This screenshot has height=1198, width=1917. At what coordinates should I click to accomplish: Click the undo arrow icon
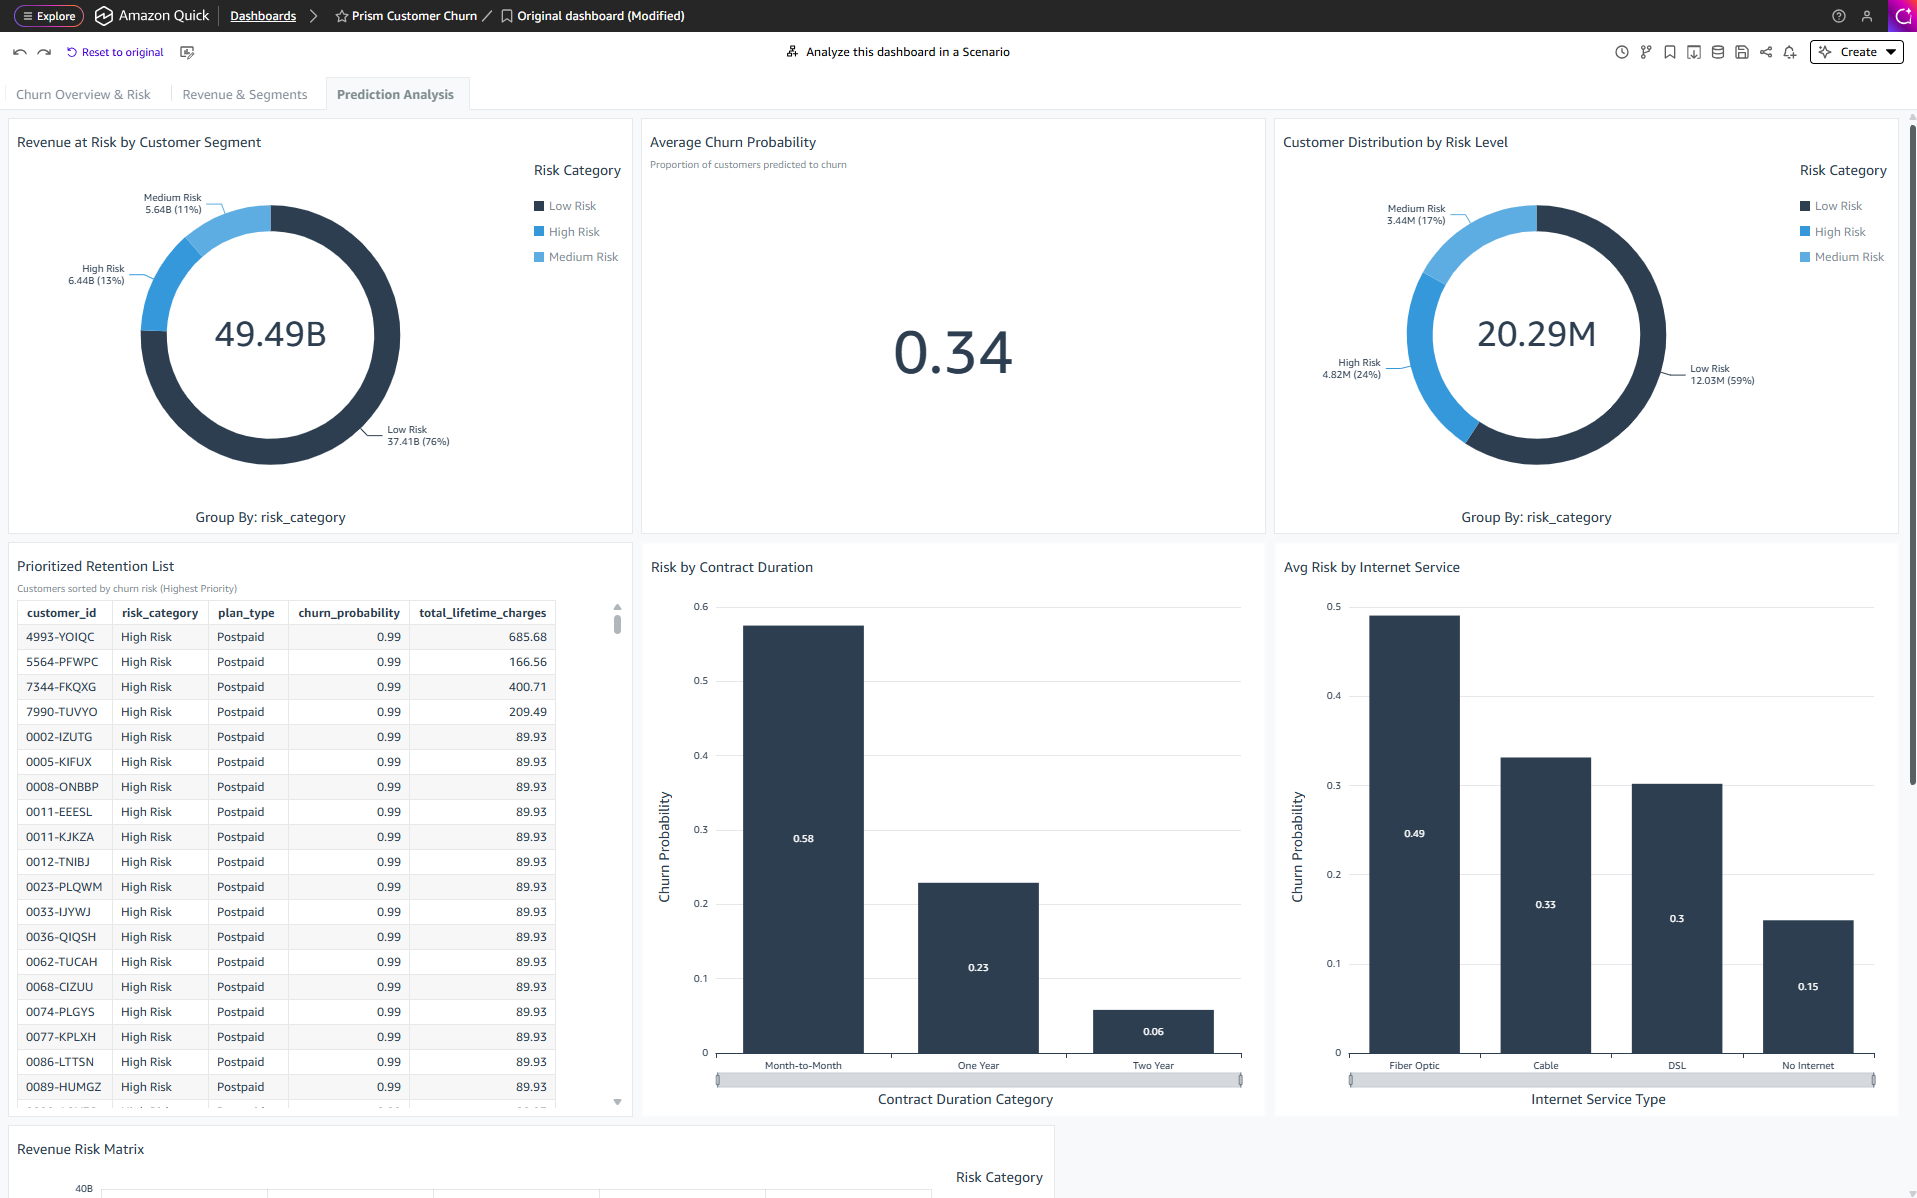pyautogui.click(x=20, y=52)
